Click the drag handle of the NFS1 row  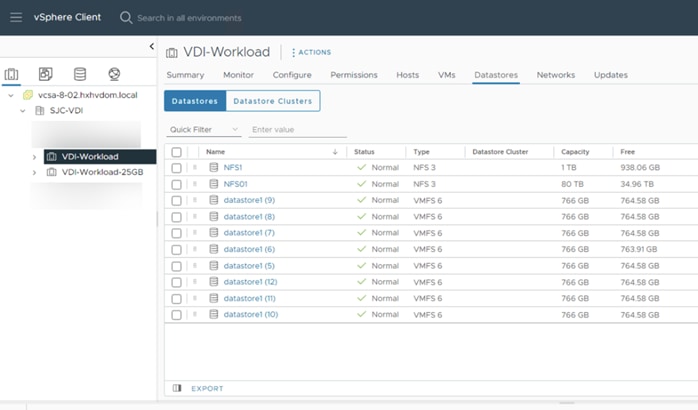(x=195, y=167)
